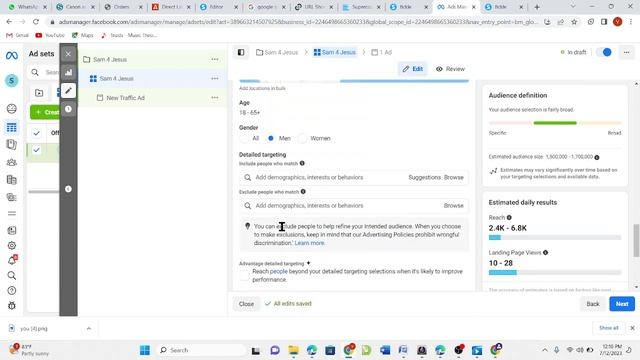This screenshot has width=640, height=360.
Task: Toggle the side panel layout icon
Action: (241, 52)
